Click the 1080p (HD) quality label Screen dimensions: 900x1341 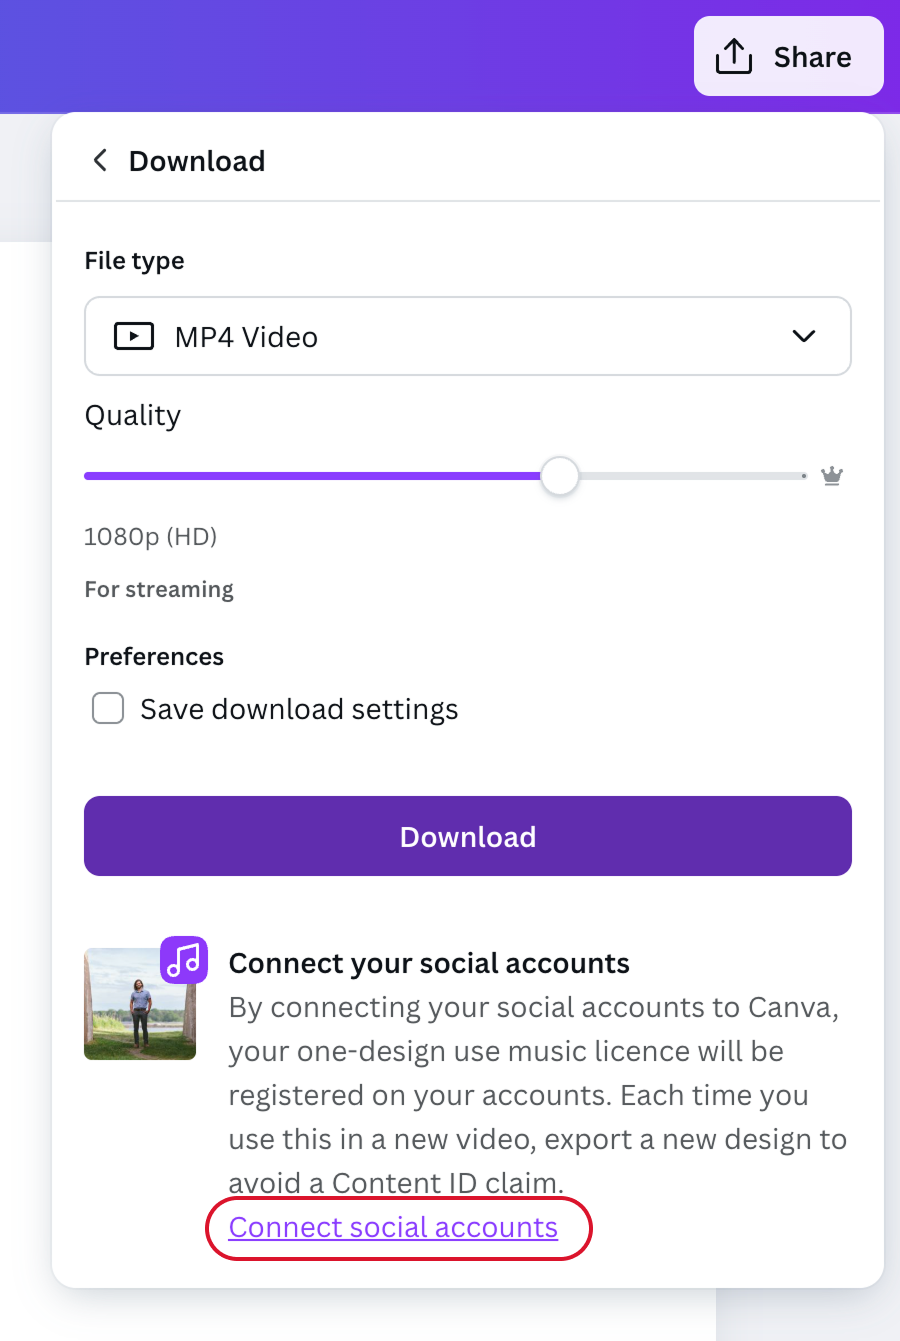click(150, 537)
